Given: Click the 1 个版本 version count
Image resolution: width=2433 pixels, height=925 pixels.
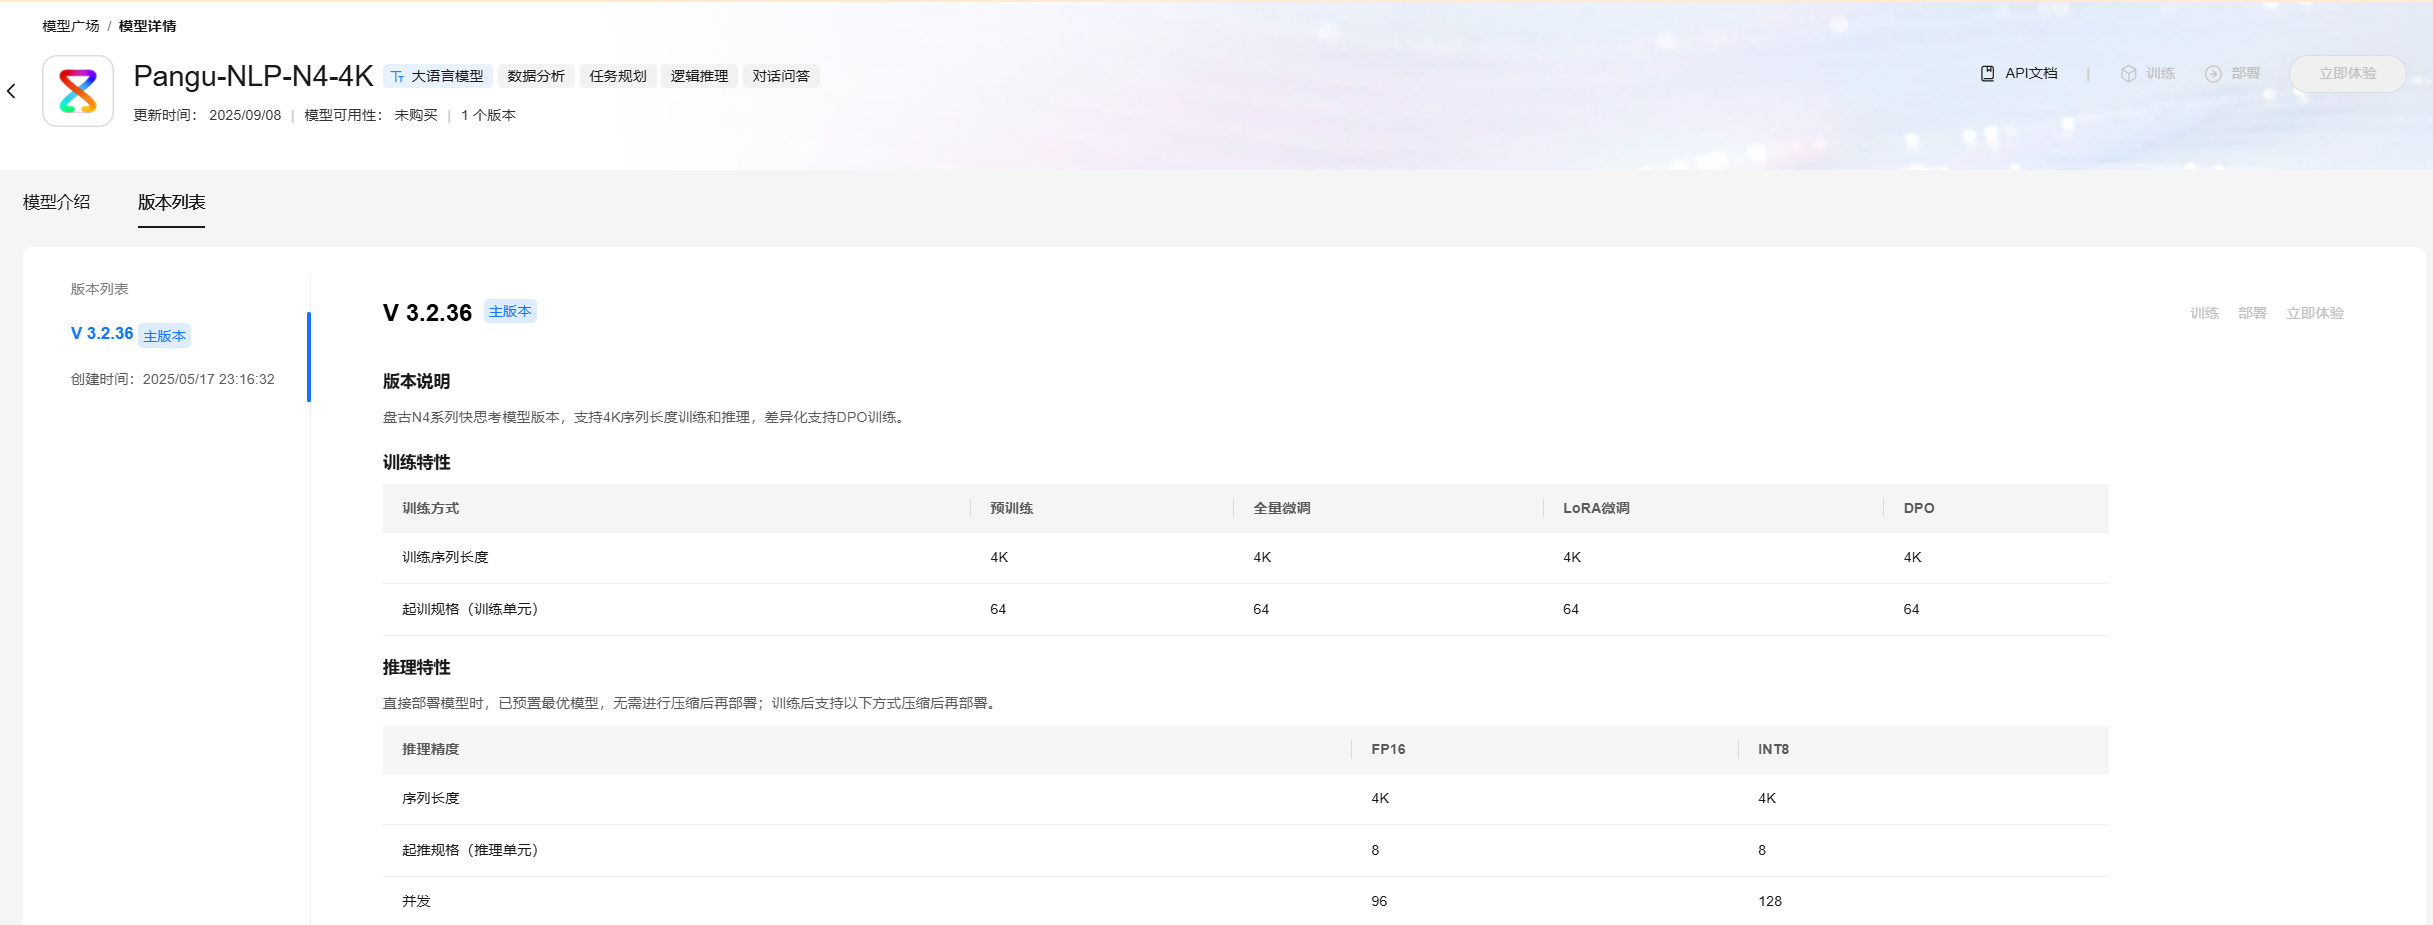Looking at the screenshot, I should [489, 115].
